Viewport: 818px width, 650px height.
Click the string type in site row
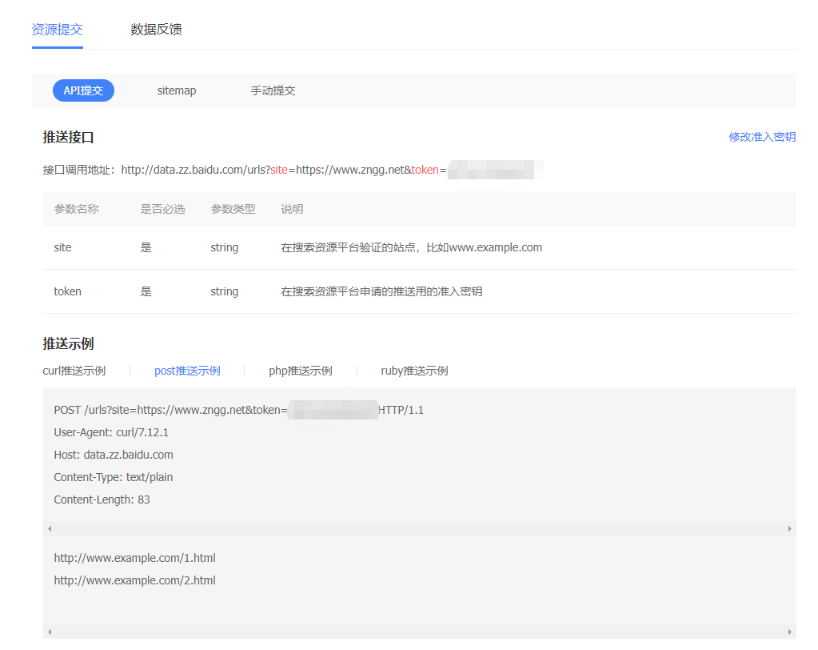(224, 248)
